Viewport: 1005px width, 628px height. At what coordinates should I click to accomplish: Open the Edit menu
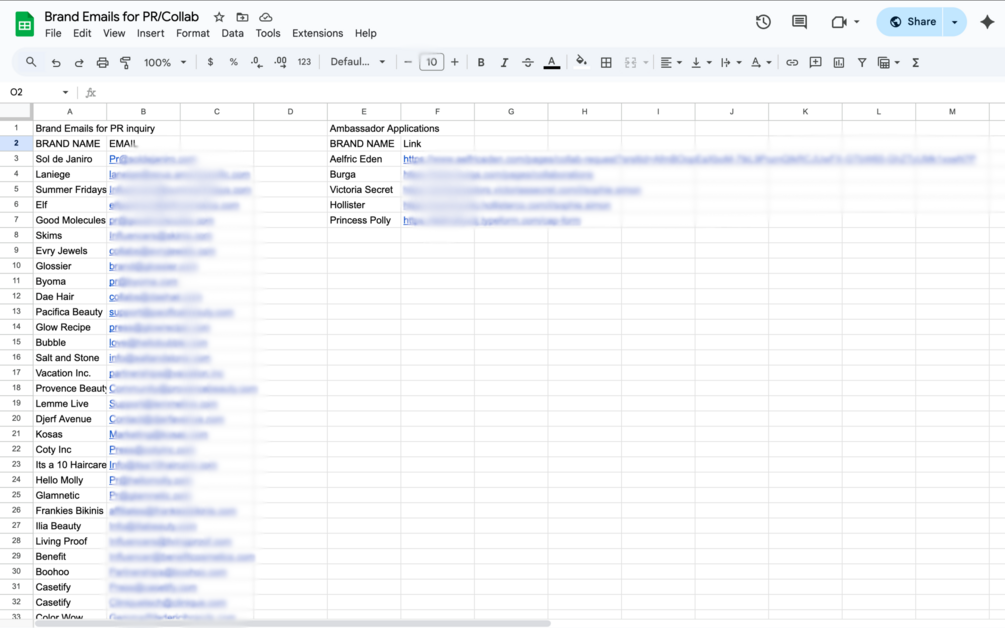(x=82, y=33)
